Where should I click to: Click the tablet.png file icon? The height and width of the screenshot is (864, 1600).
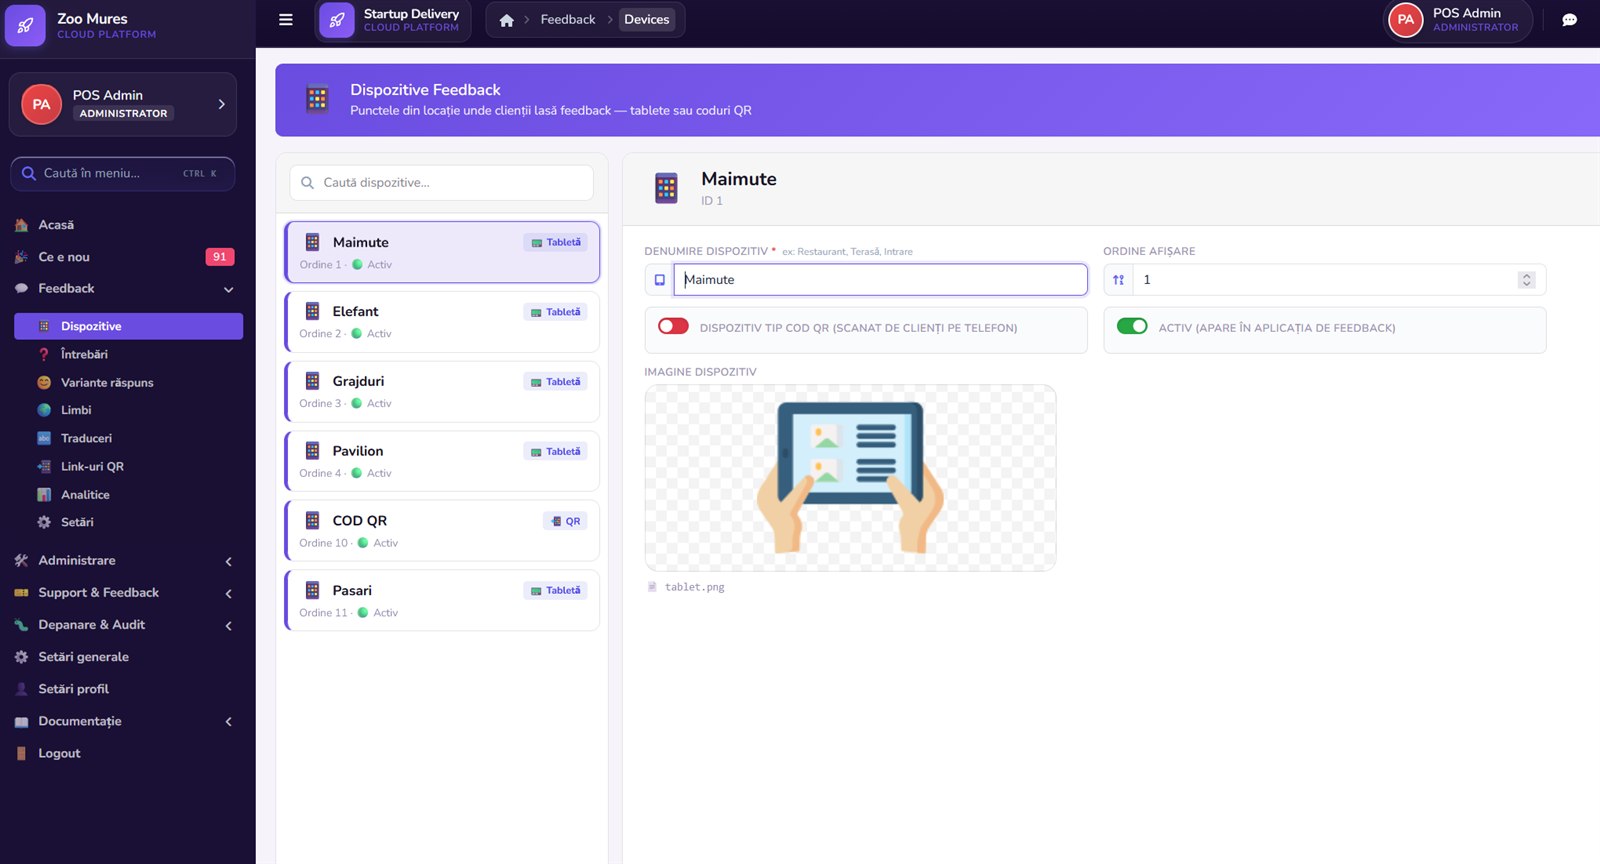pyautogui.click(x=652, y=587)
